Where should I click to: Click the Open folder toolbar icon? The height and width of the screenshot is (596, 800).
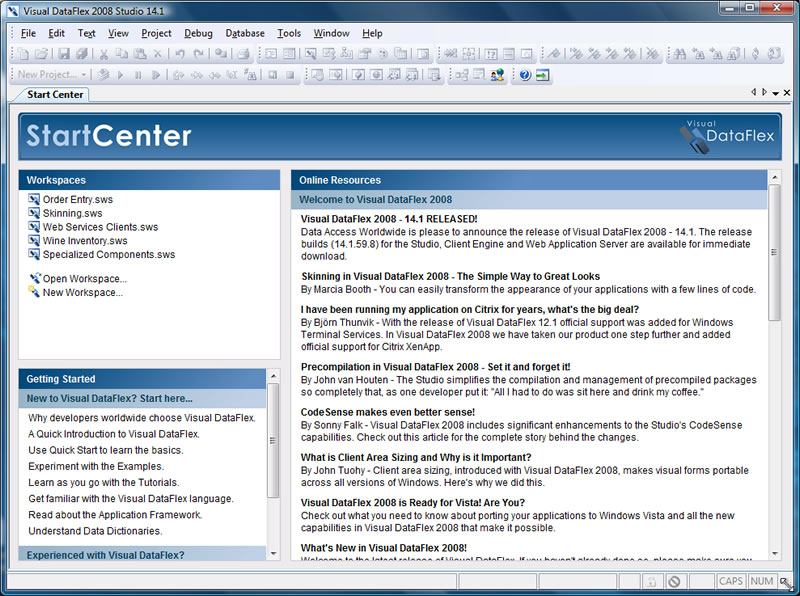[x=41, y=54]
